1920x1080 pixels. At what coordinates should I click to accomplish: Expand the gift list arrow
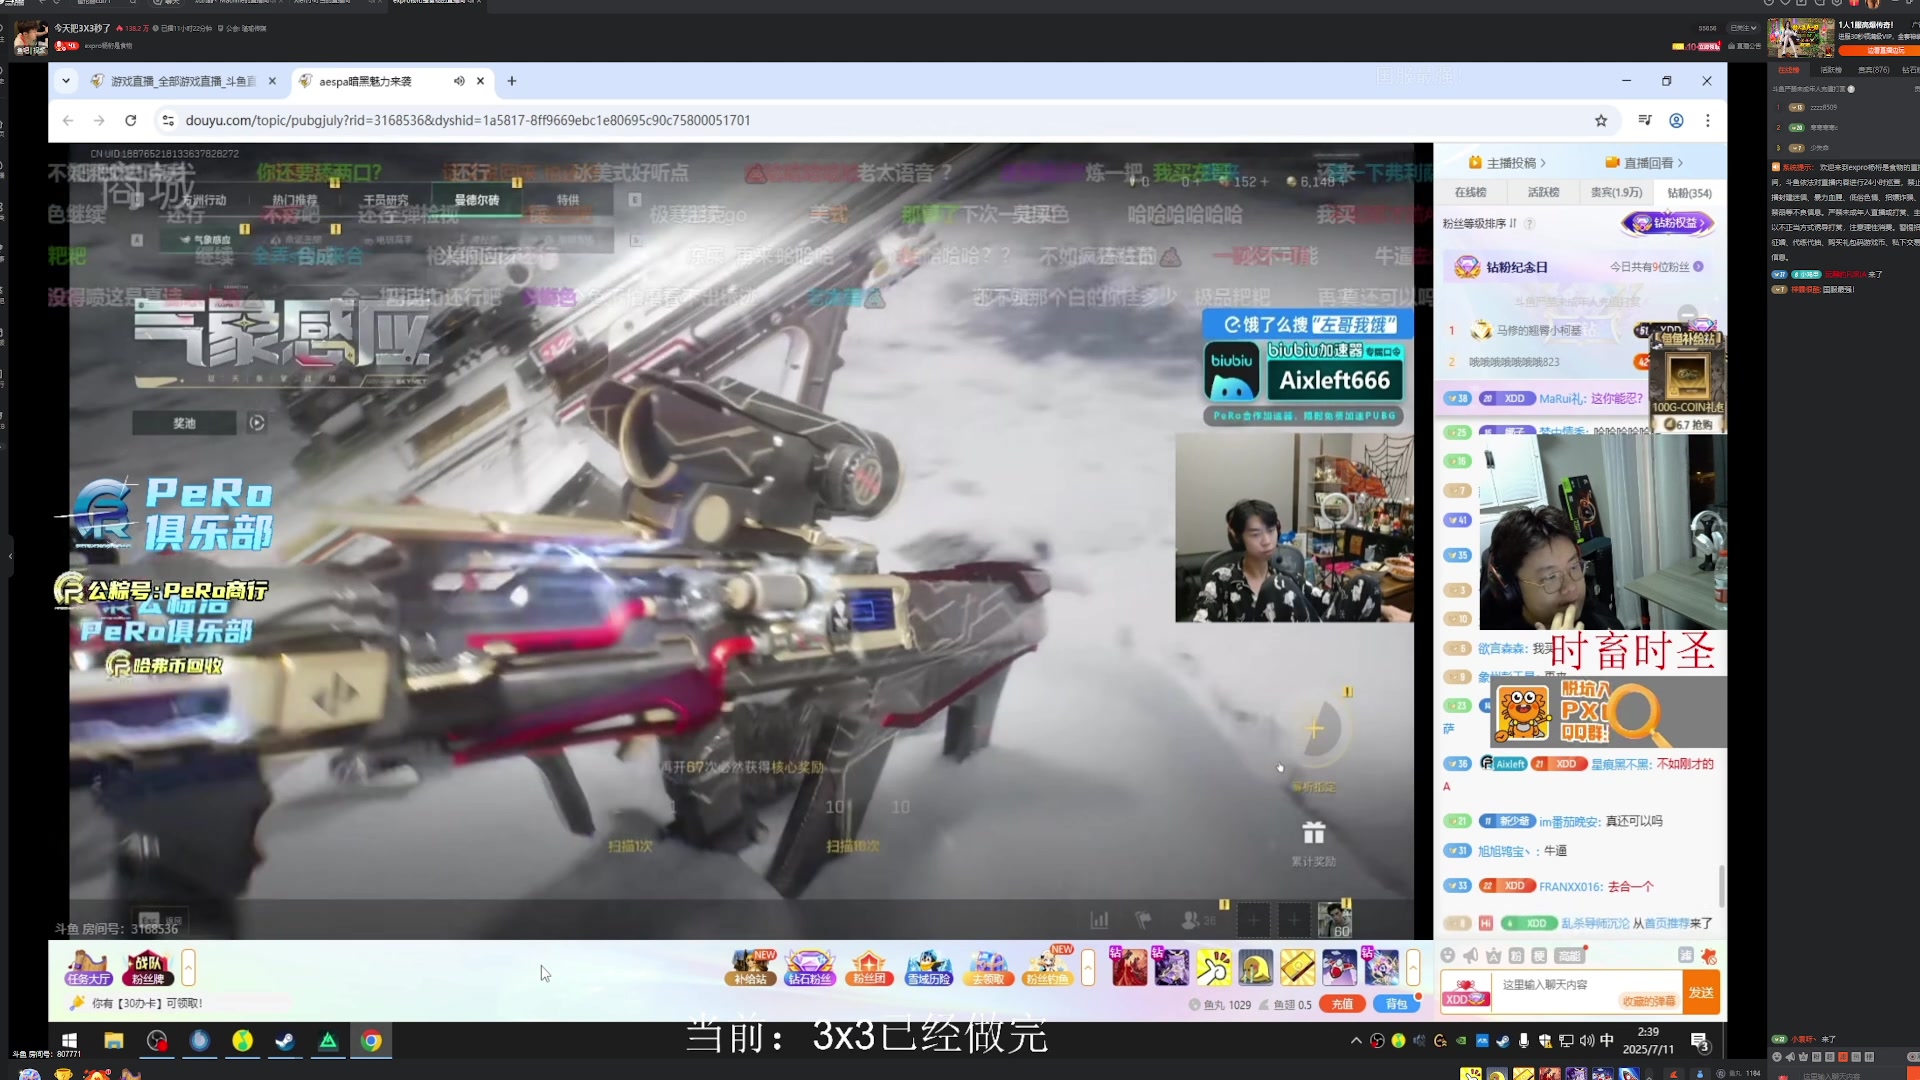click(x=1413, y=968)
